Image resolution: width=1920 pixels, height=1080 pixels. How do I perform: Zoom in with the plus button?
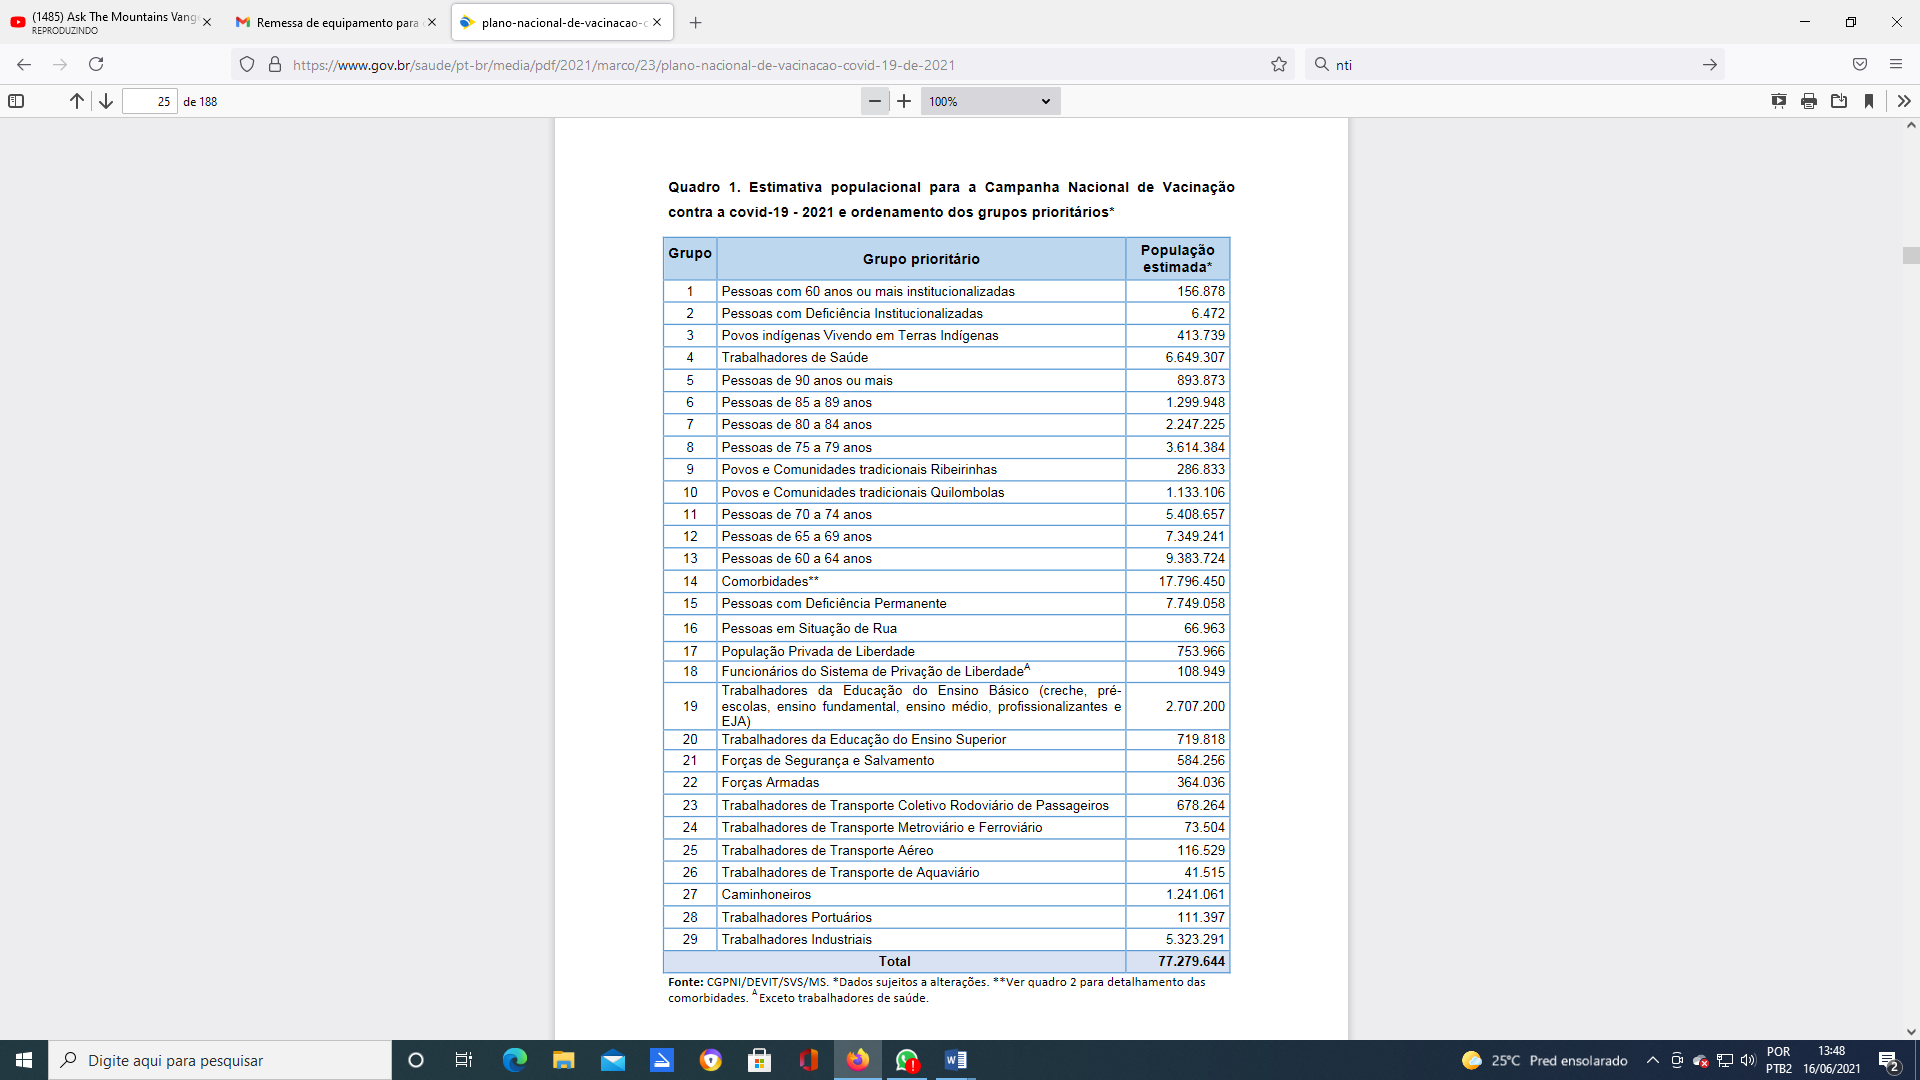pyautogui.click(x=904, y=101)
